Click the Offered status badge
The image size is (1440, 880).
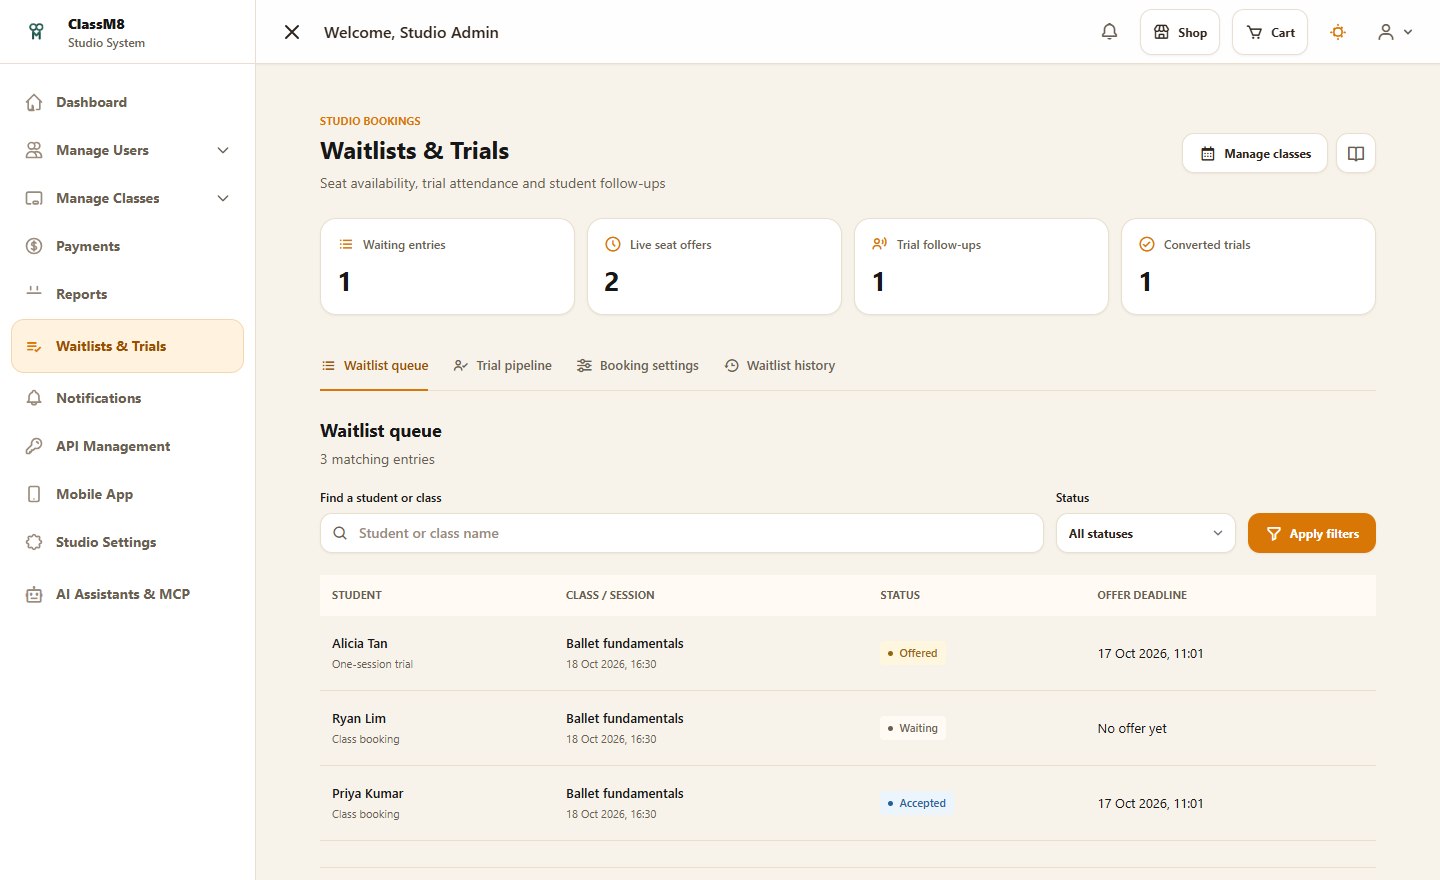pyautogui.click(x=912, y=653)
